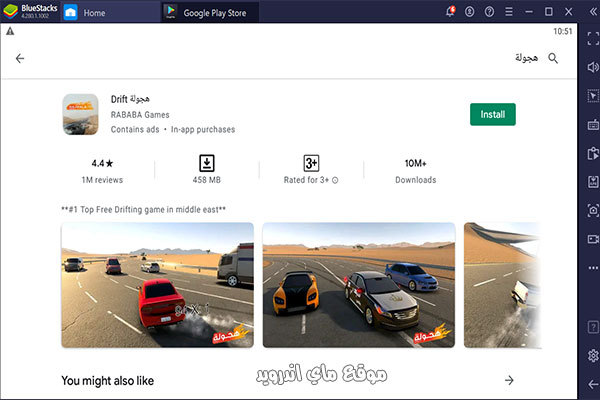Viewport: 600px width, 400px height.
Task: Go back with Play Store arrow
Action: point(20,58)
